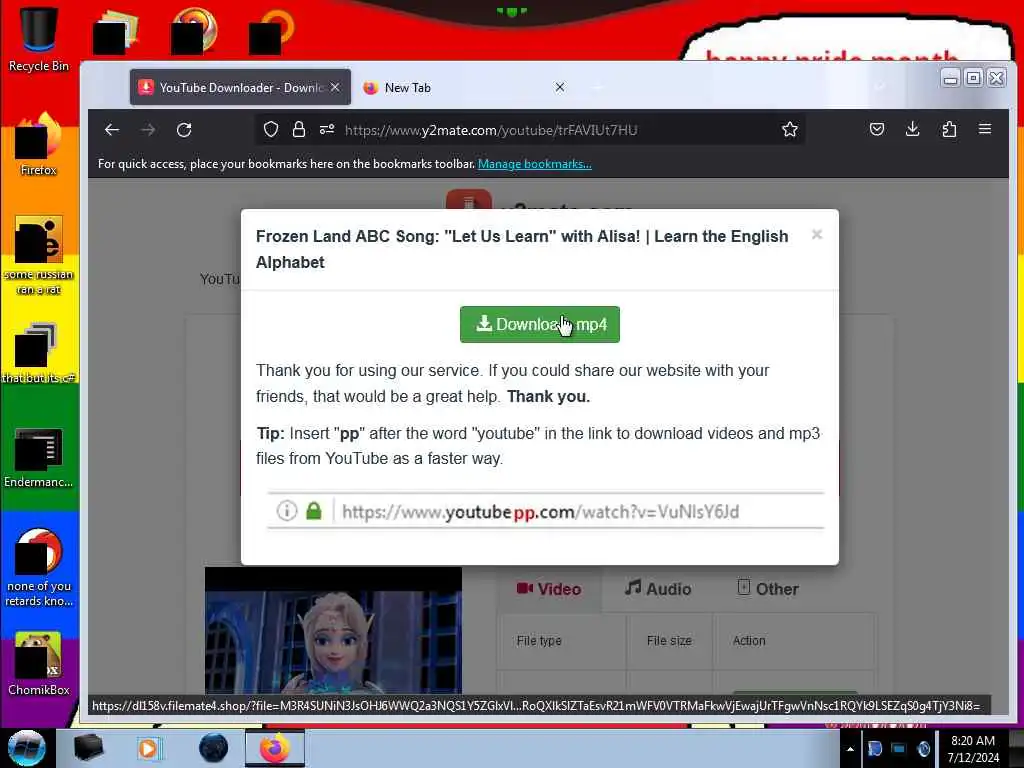
Task: Open the Windows Start orb
Action: pyautogui.click(x=27, y=748)
